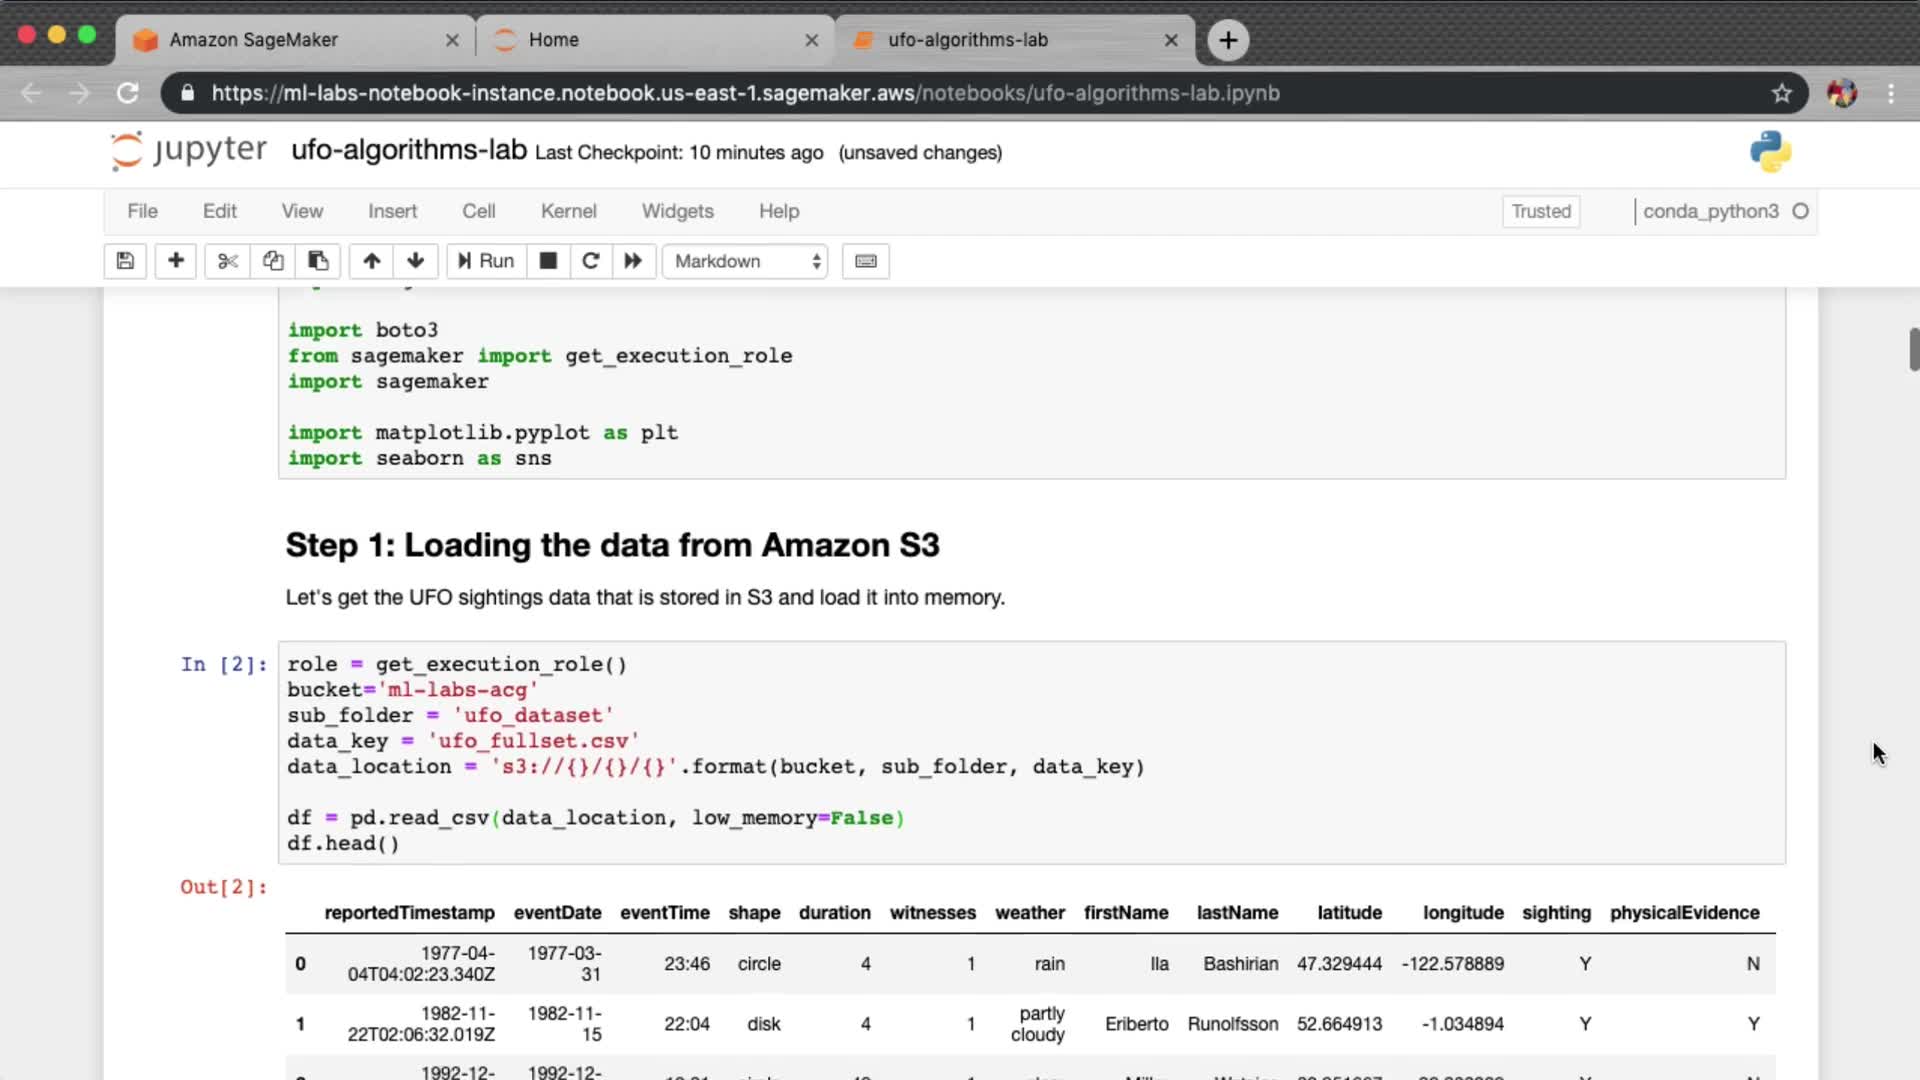
Task: Copy selected cells icon
Action: (x=273, y=261)
